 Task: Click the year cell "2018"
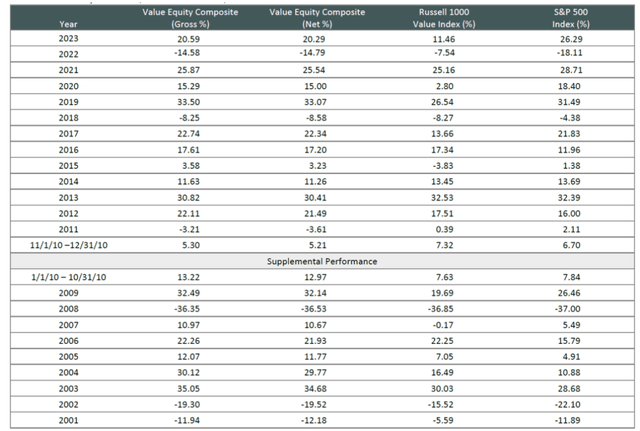pos(68,118)
